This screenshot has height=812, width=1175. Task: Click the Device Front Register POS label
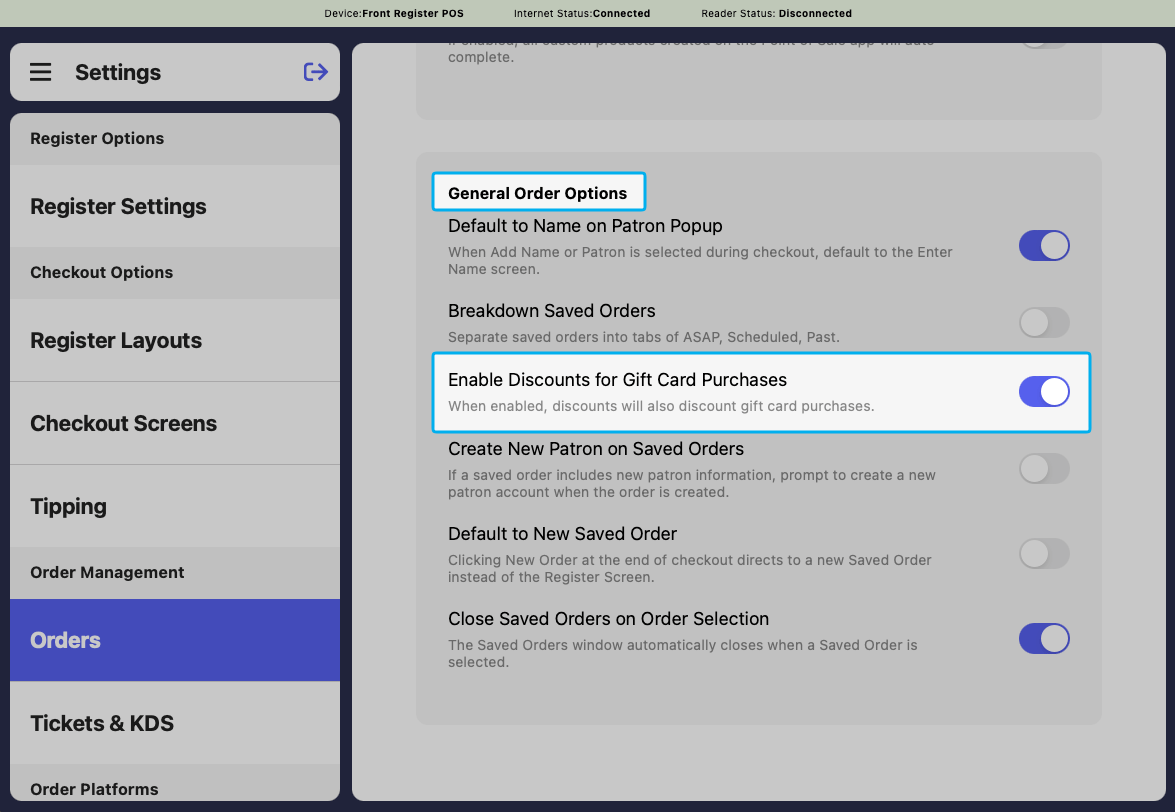(x=394, y=13)
